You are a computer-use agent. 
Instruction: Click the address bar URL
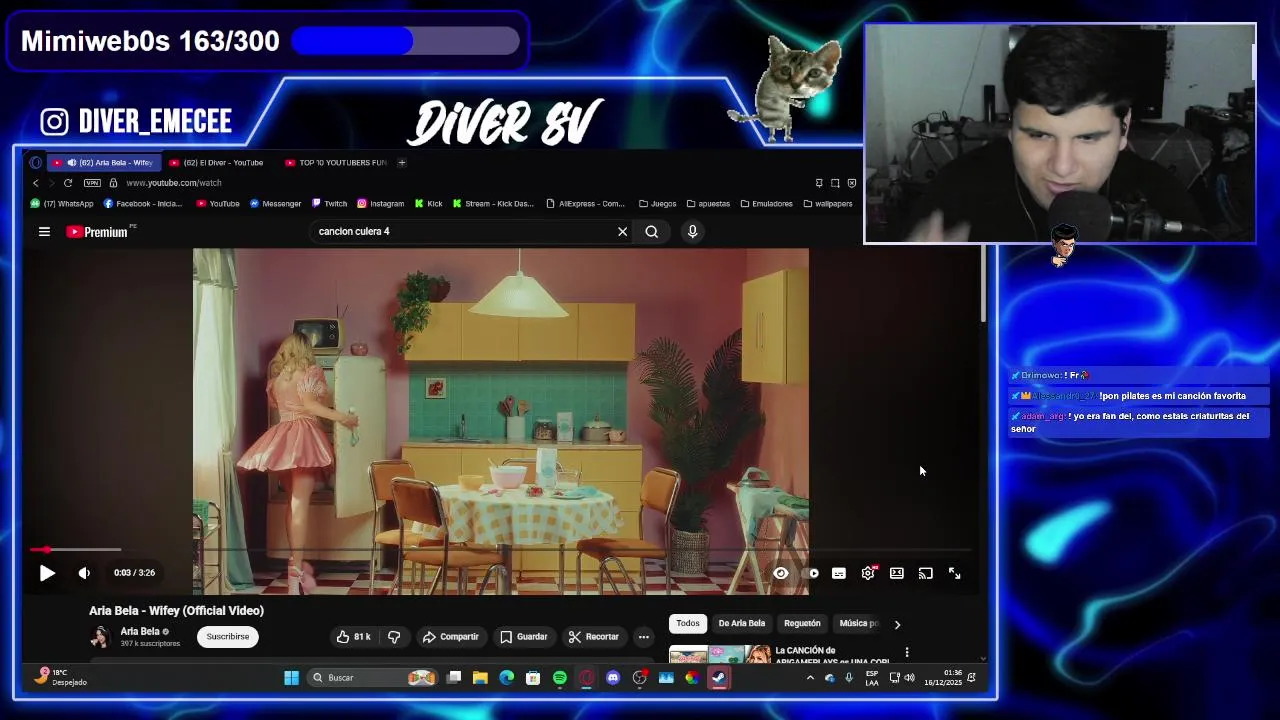[x=174, y=183]
